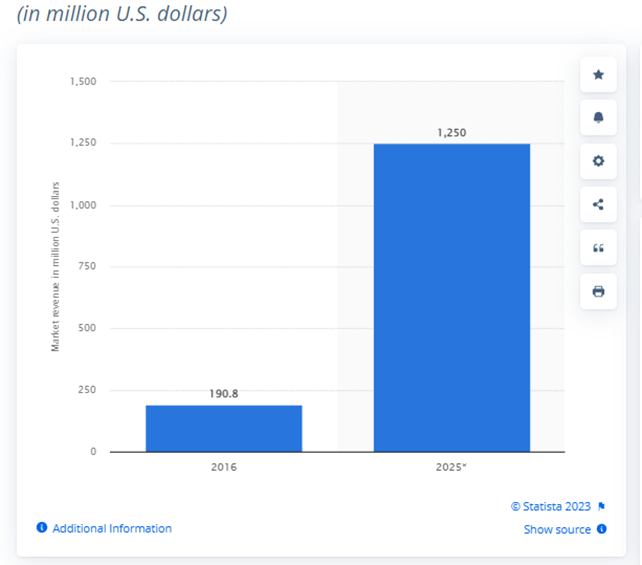Viewport: 642px width, 565px height.
Task: Click the © Statista 2023 link
Action: pos(551,506)
